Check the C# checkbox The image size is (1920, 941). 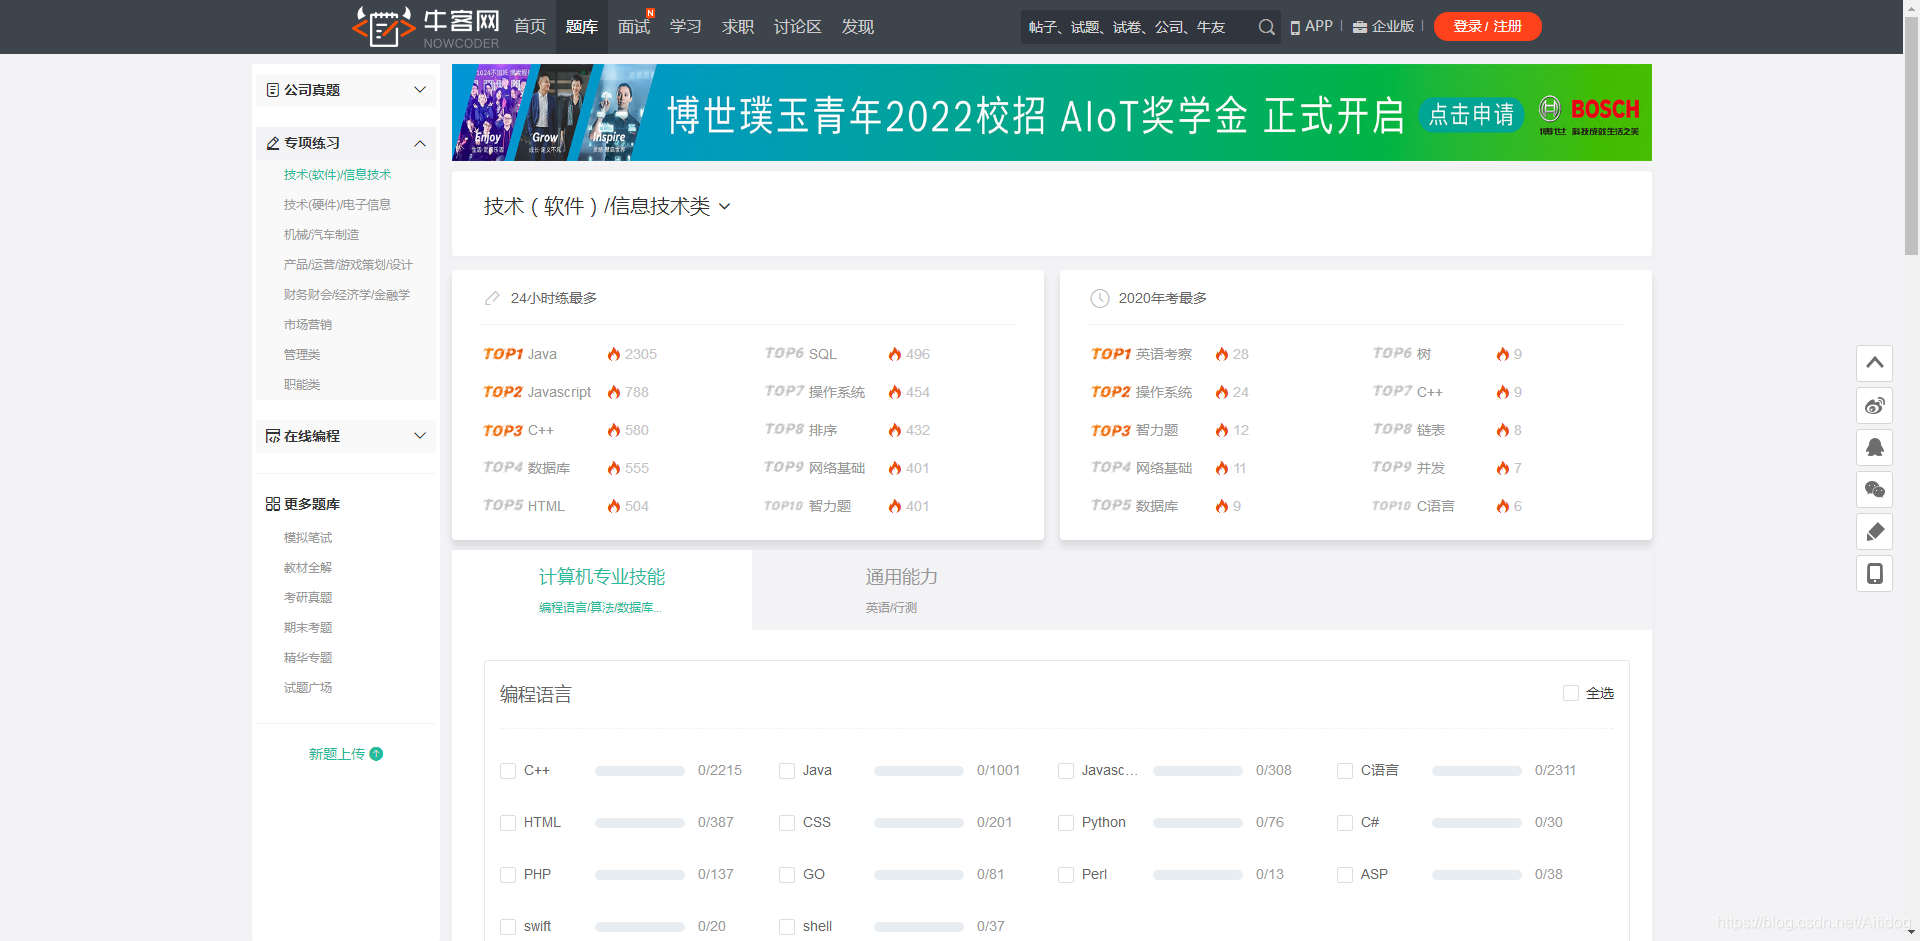click(1345, 823)
